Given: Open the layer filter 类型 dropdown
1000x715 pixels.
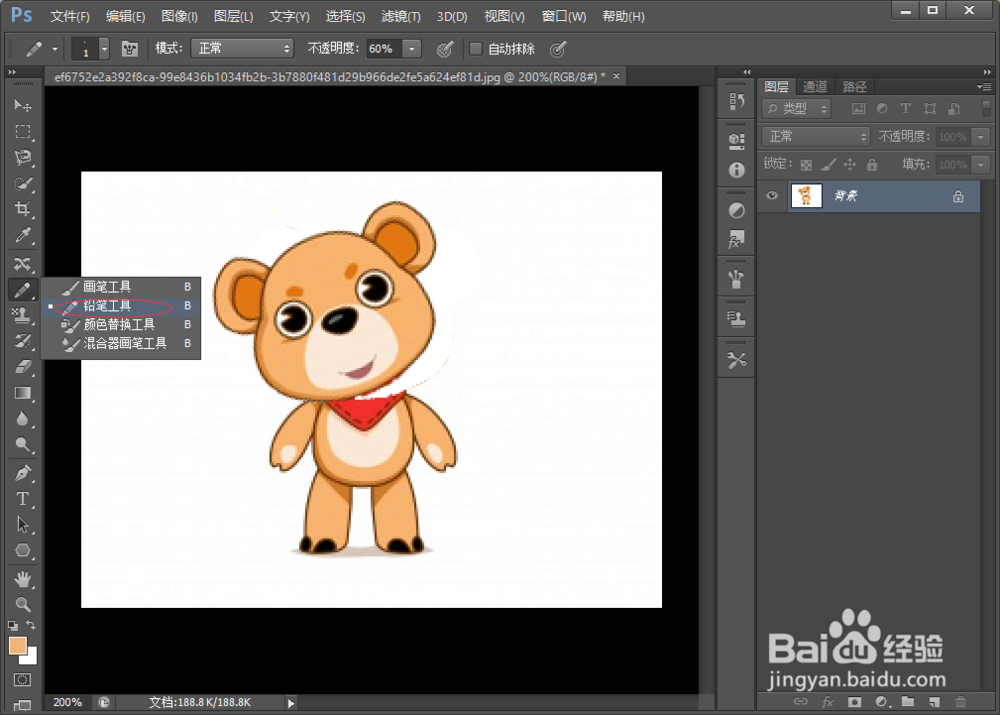Looking at the screenshot, I should [x=796, y=108].
